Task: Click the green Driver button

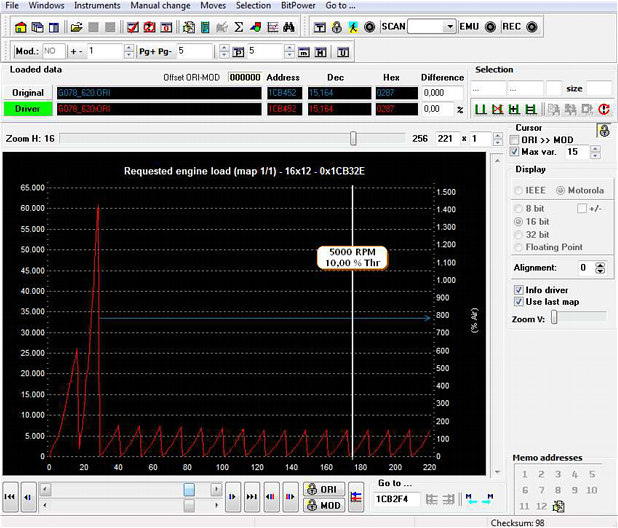Action: pos(27,108)
